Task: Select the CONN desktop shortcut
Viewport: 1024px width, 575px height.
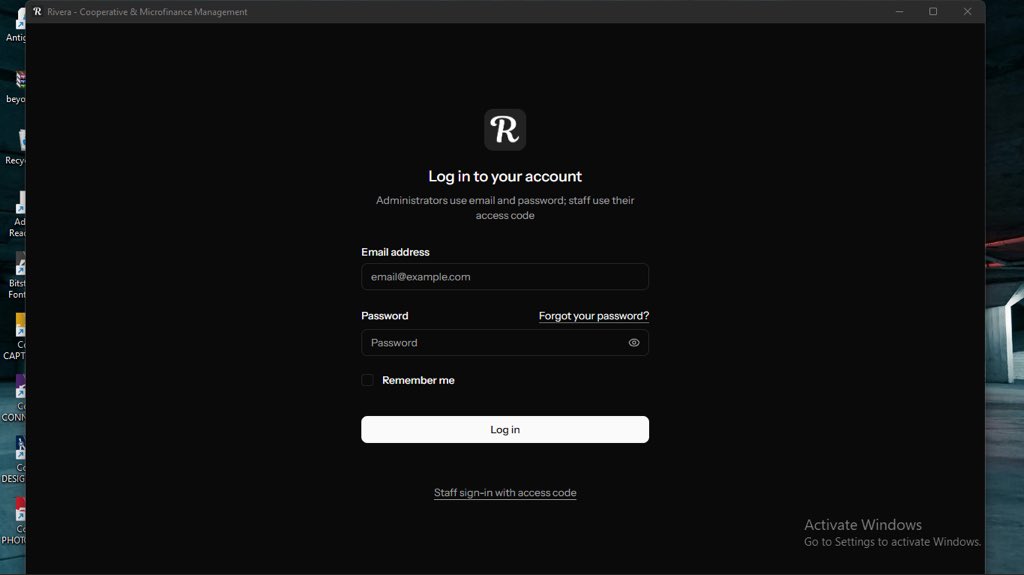Action: tap(14, 398)
